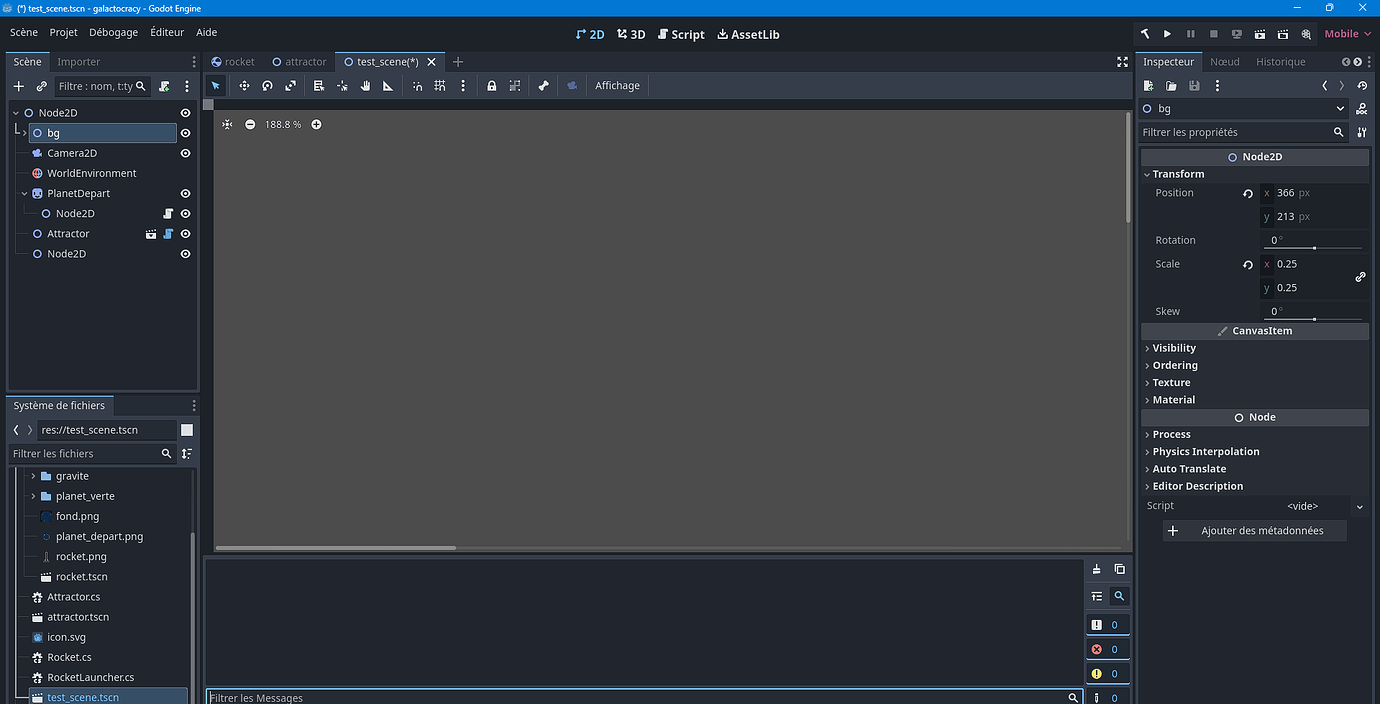Run the current scene clapperboard icon
Image resolution: width=1380 pixels, height=704 pixels.
(x=1260, y=34)
